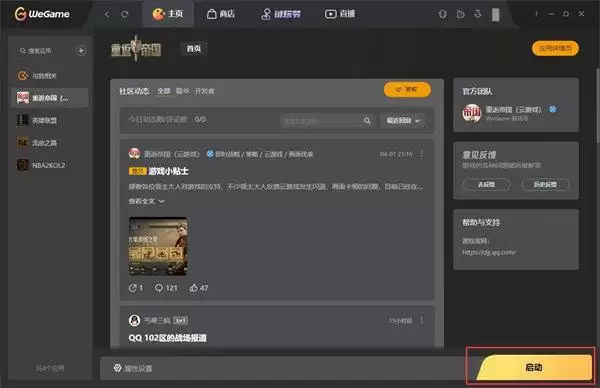The height and width of the screenshot is (388, 600).
Task: Open the 主页 home tab
Action: 168,14
